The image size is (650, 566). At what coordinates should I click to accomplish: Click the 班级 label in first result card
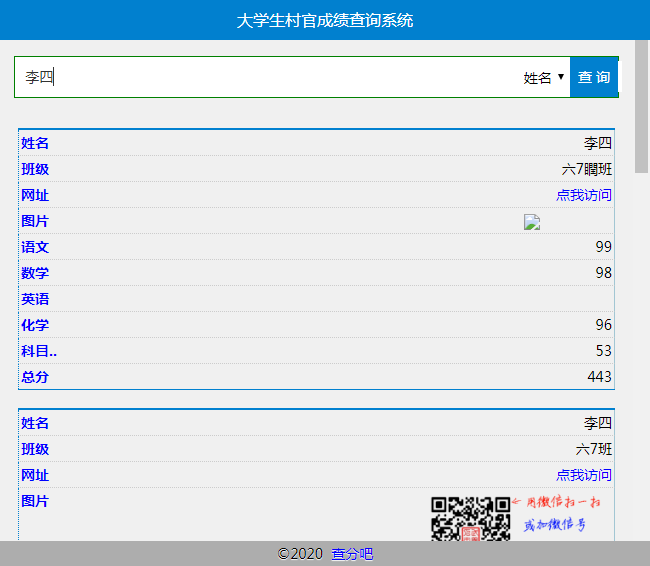(x=35, y=169)
